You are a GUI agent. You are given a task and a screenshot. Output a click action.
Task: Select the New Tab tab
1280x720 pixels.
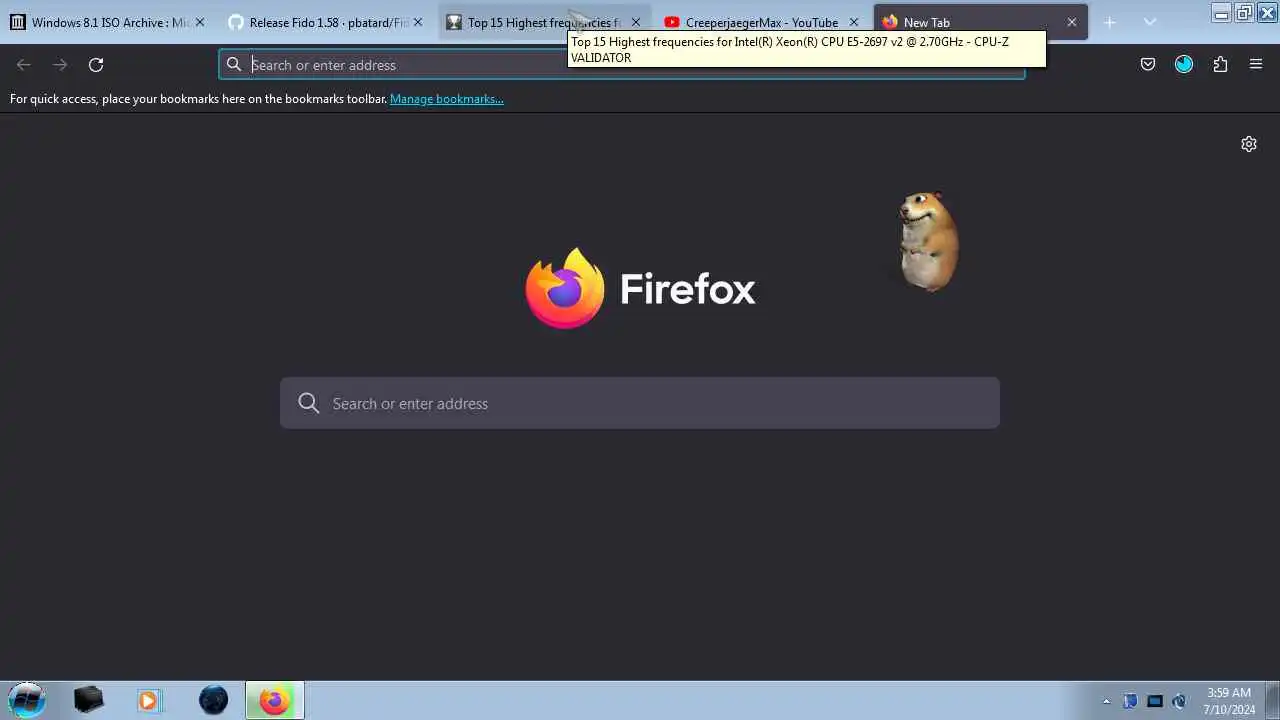(981, 22)
